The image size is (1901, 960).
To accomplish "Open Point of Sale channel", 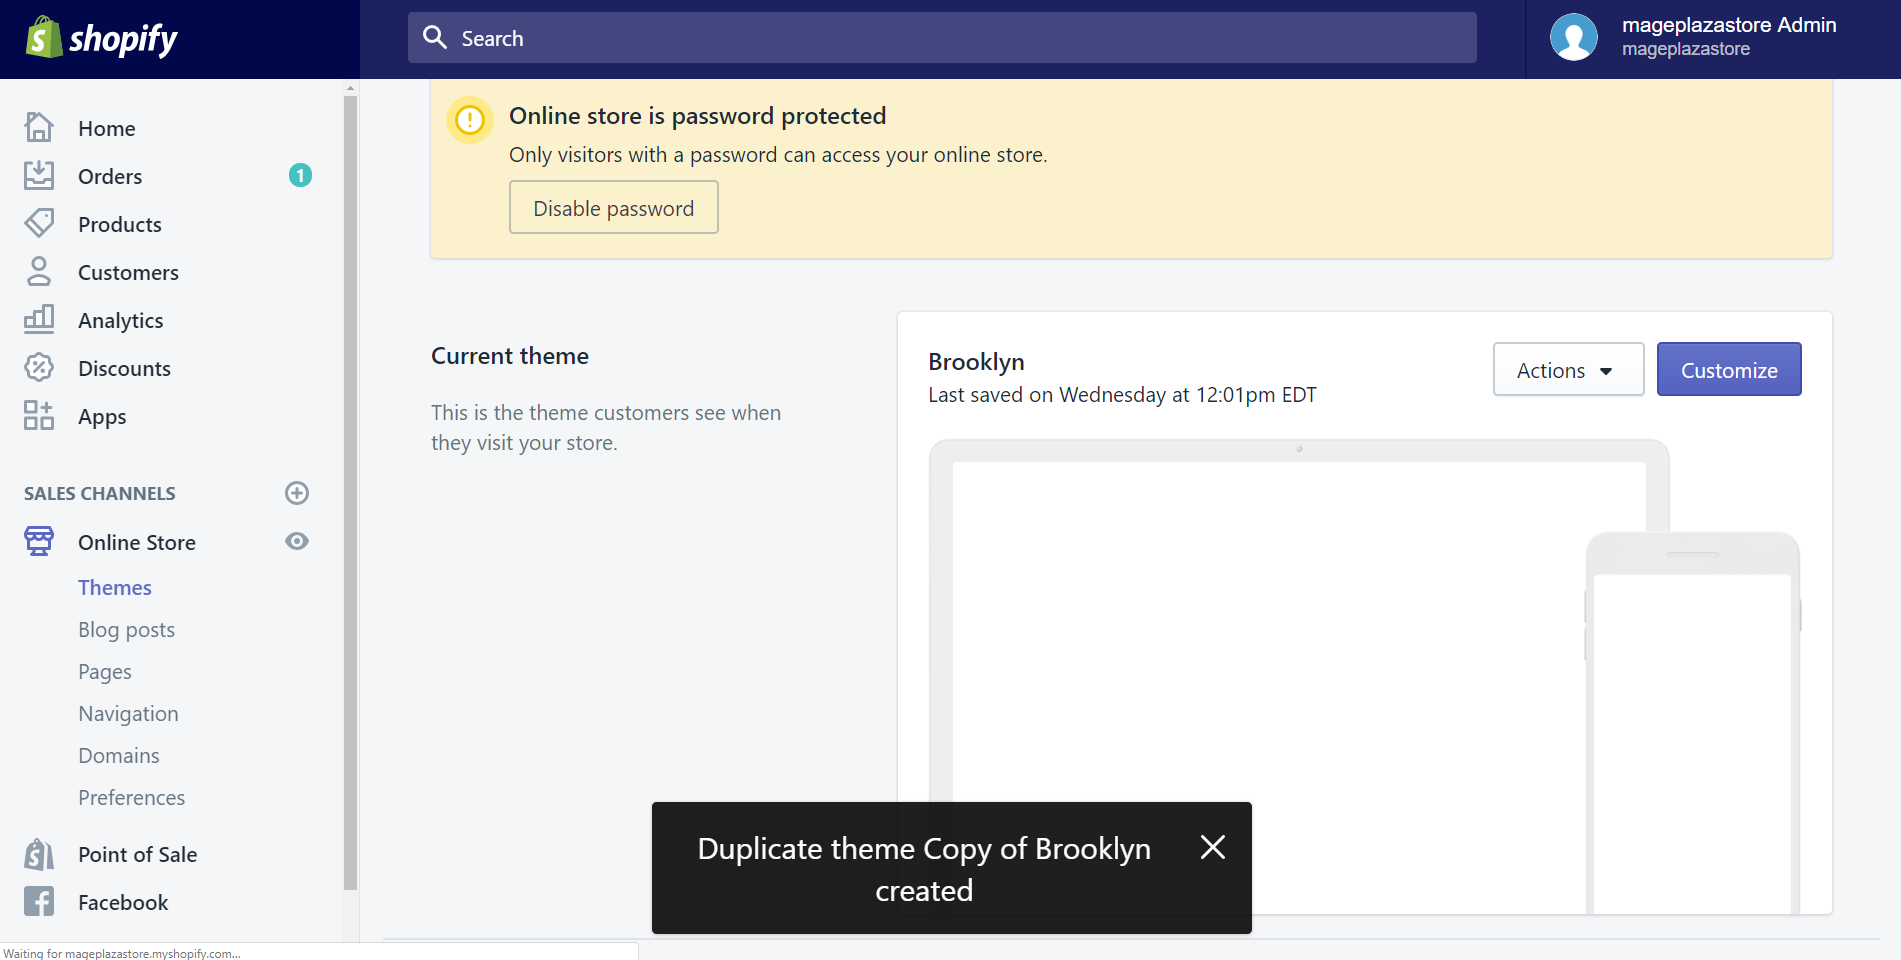I will click(x=138, y=854).
